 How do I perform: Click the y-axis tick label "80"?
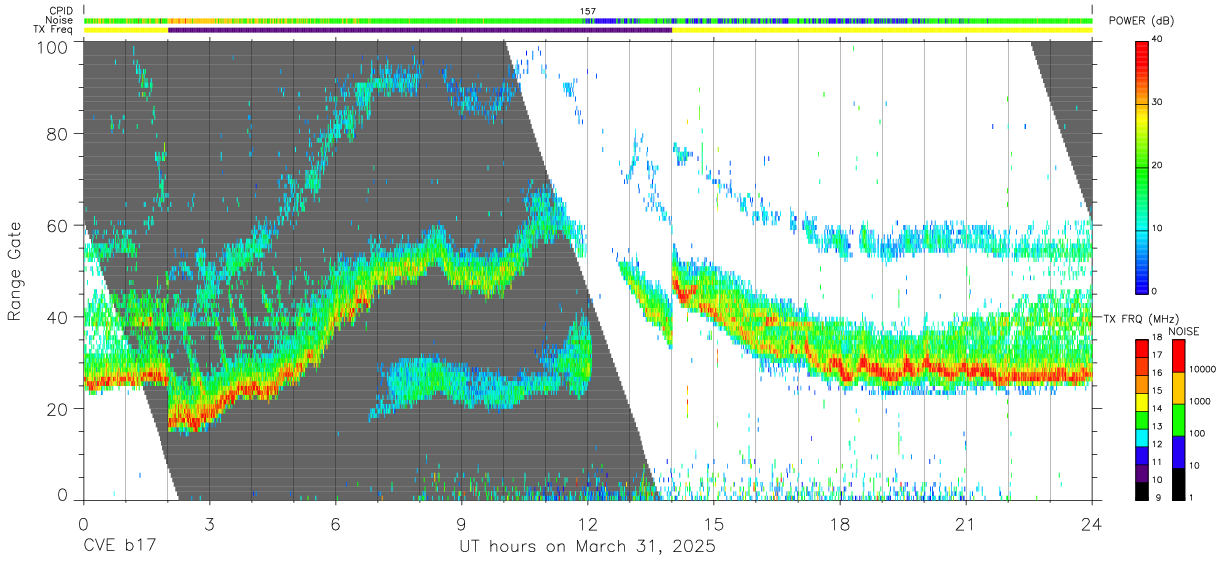pyautogui.click(x=58, y=134)
